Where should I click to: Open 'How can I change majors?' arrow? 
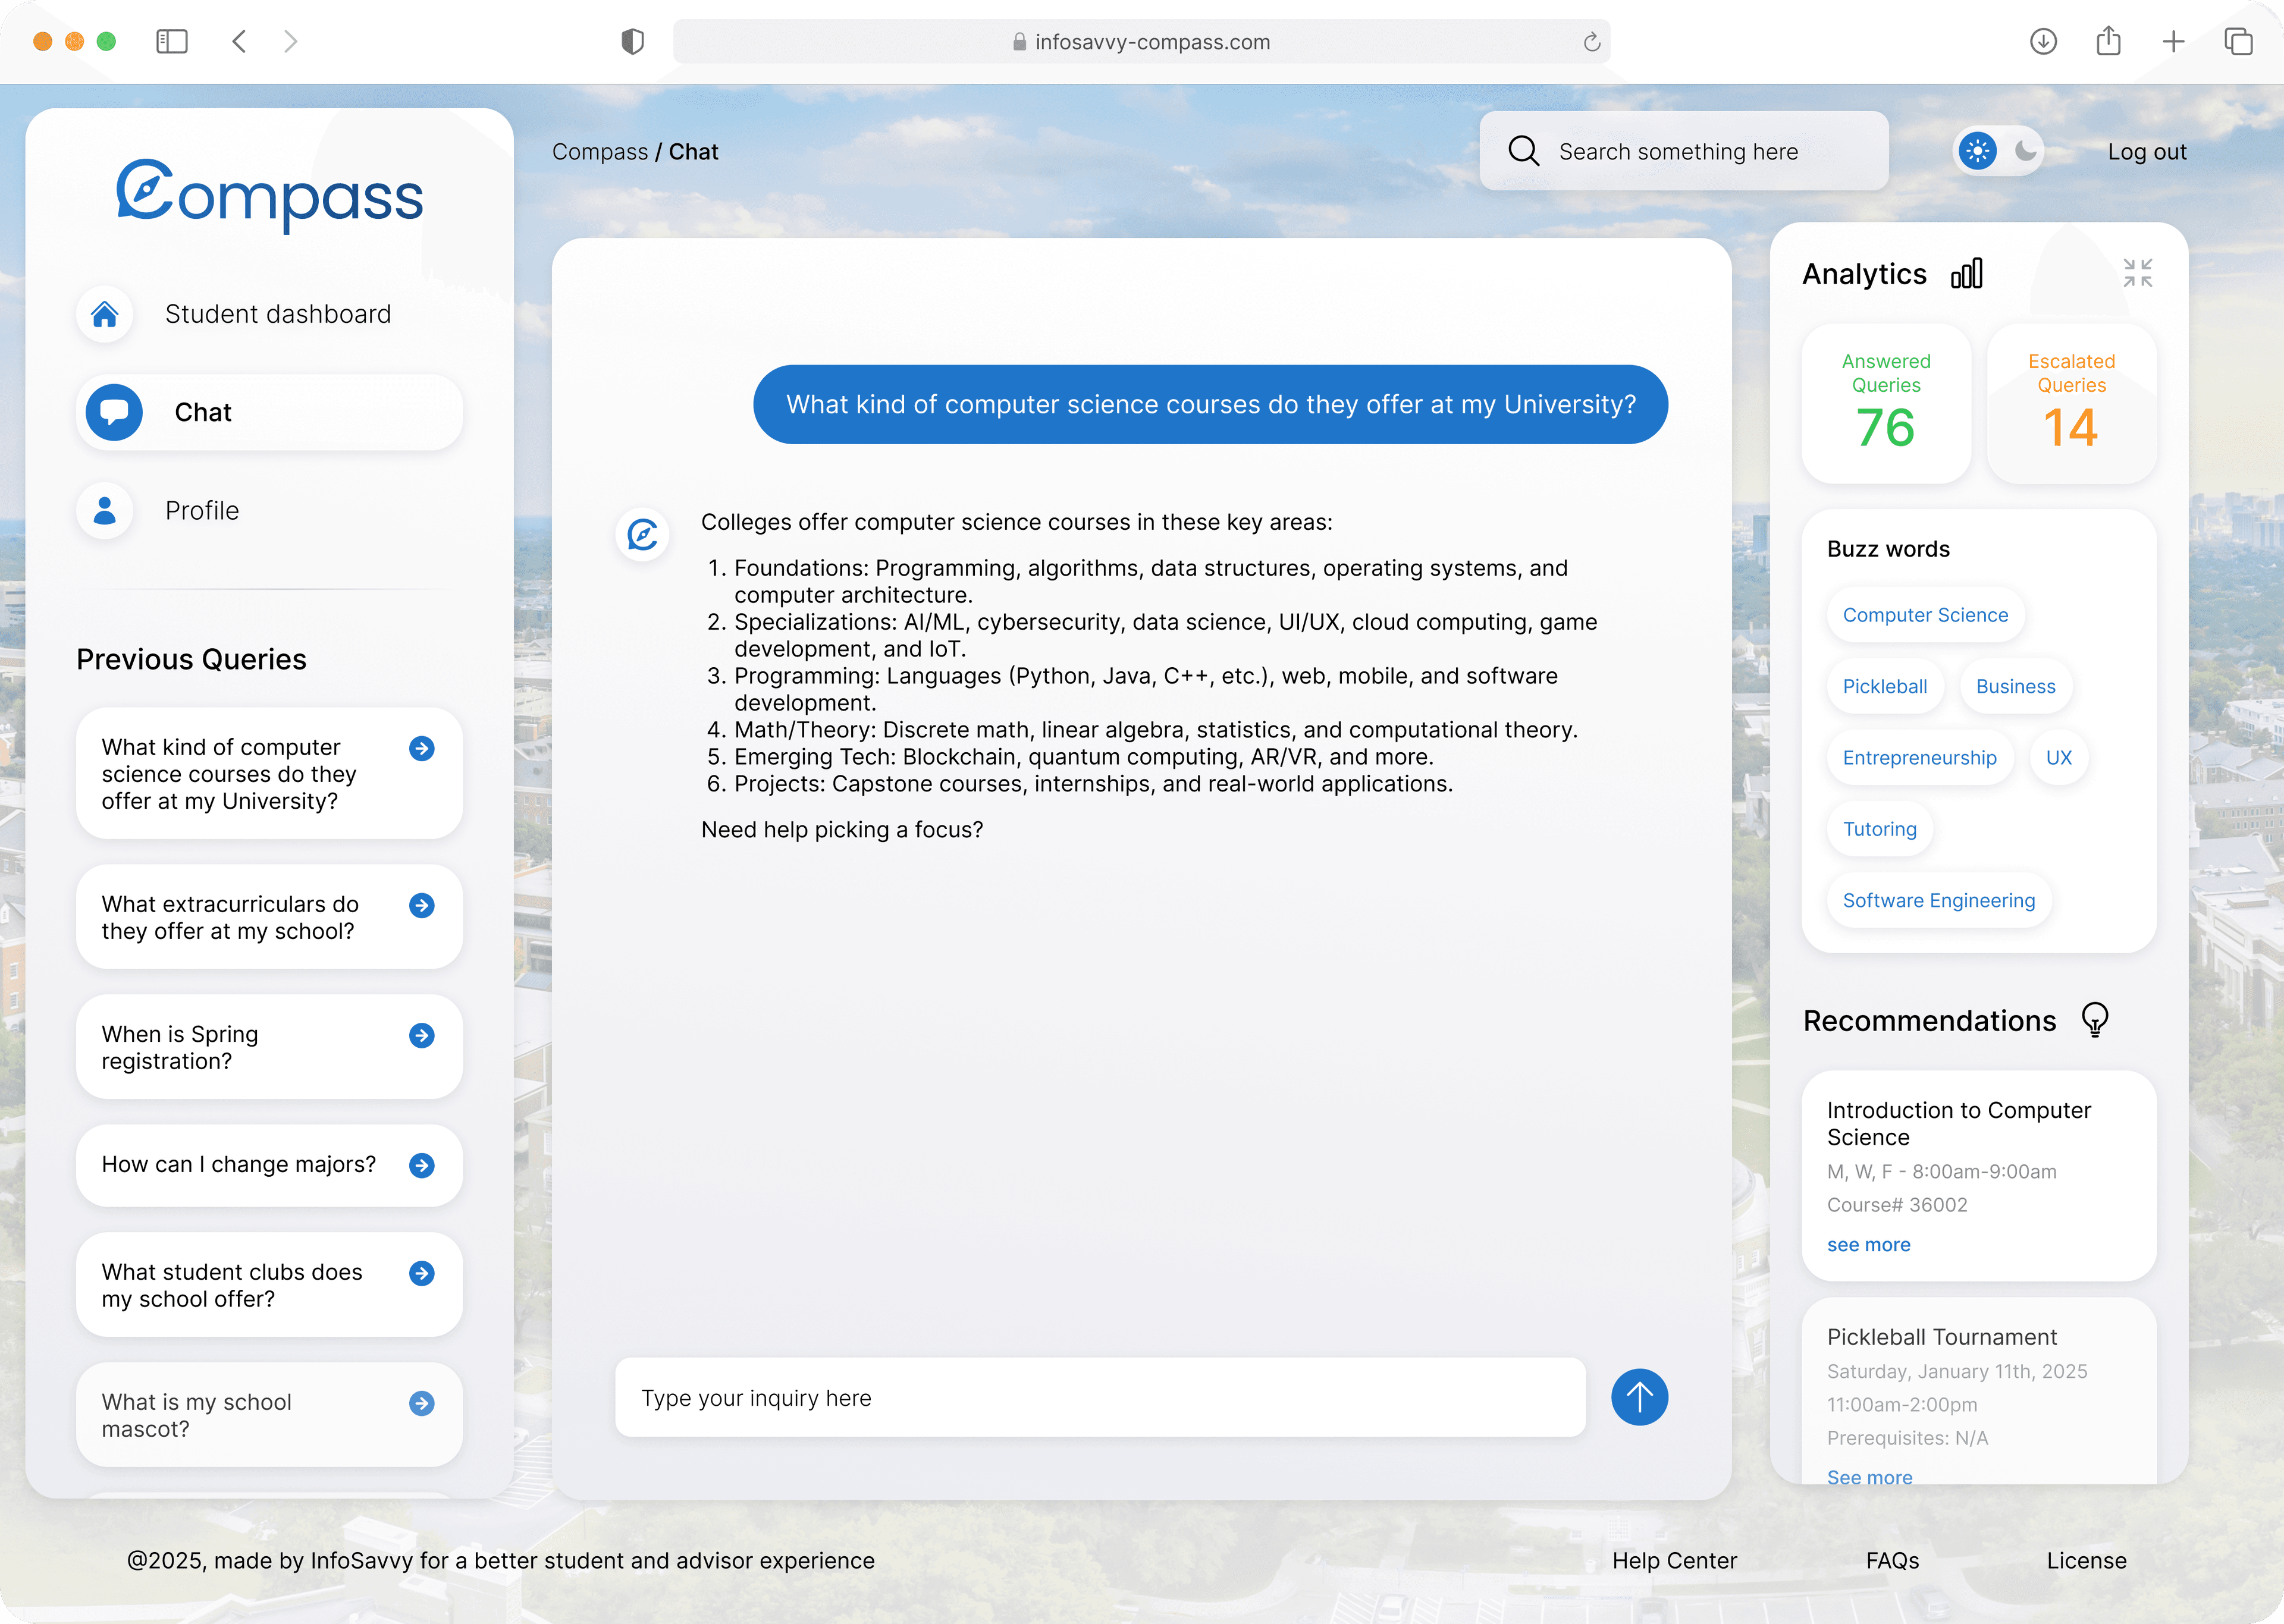(x=422, y=1165)
